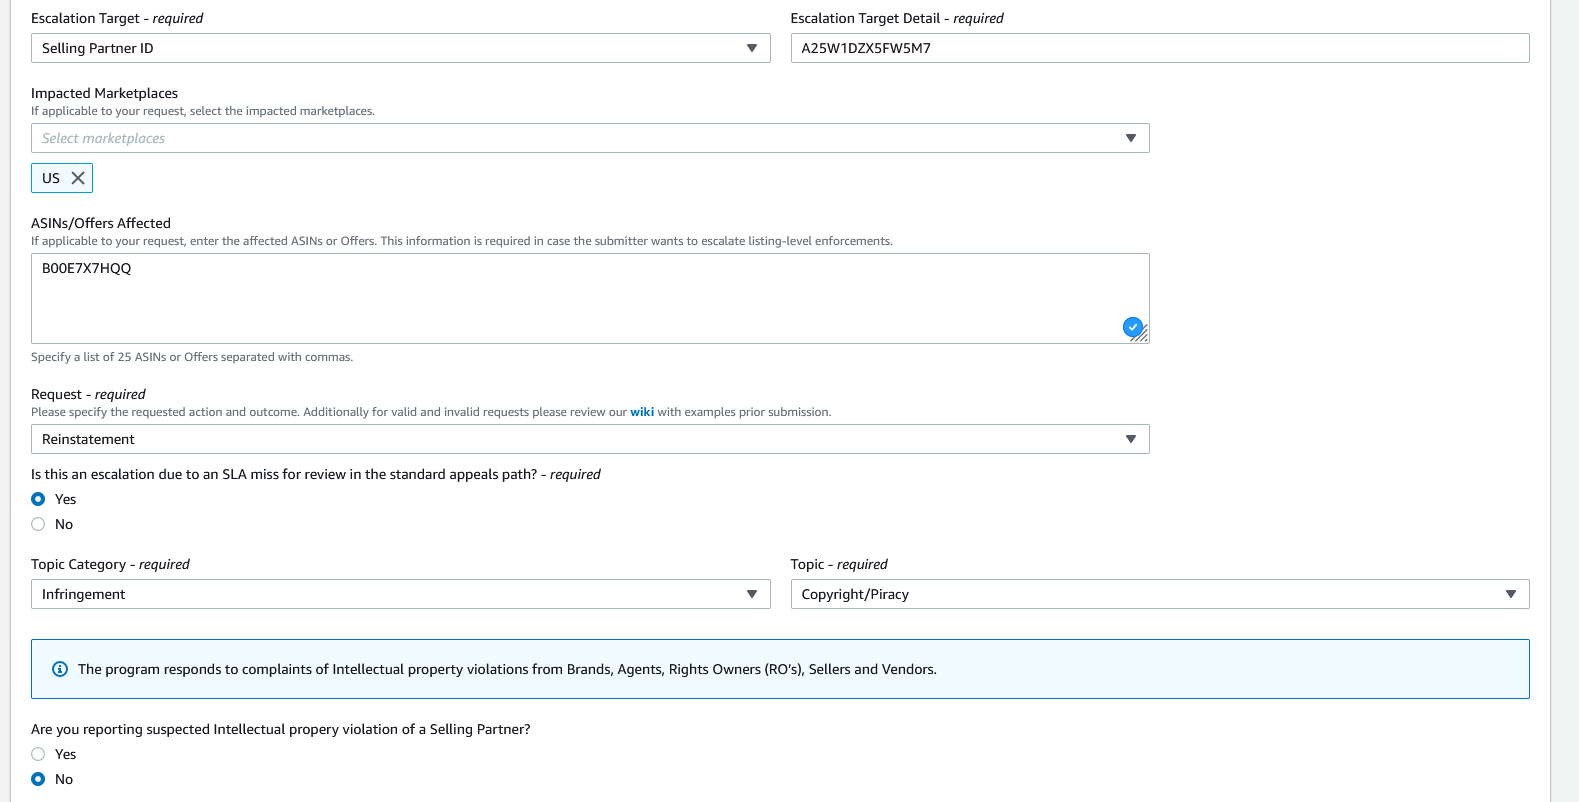Viewport: 1579px width, 802px height.
Task: Expand the Select marketplaces dropdown
Action: 590,138
